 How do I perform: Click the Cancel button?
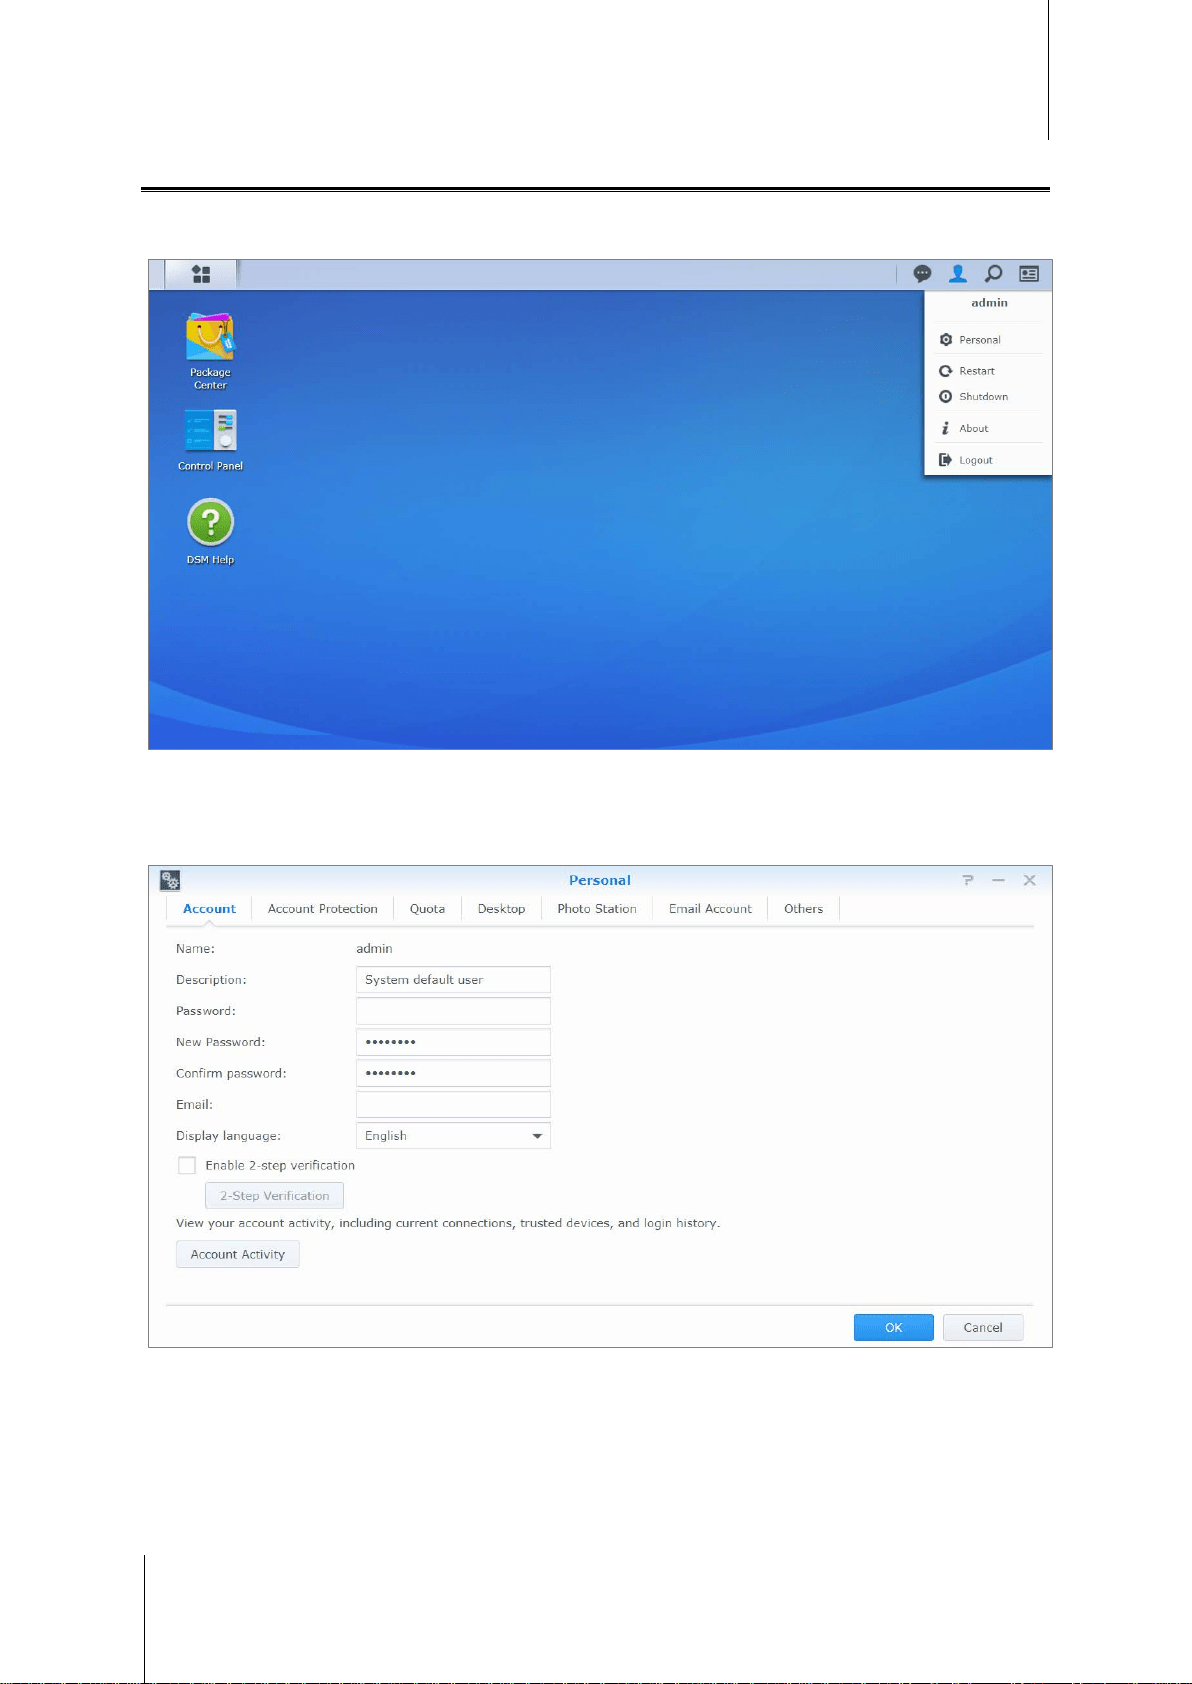tap(983, 1327)
